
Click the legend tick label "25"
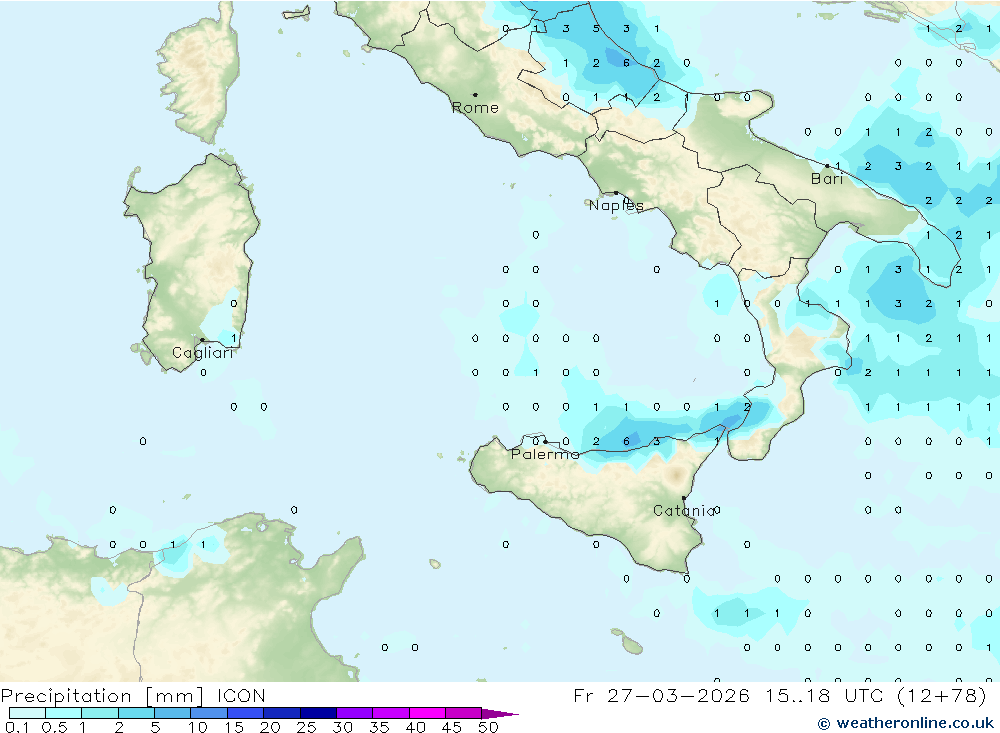pyautogui.click(x=306, y=727)
